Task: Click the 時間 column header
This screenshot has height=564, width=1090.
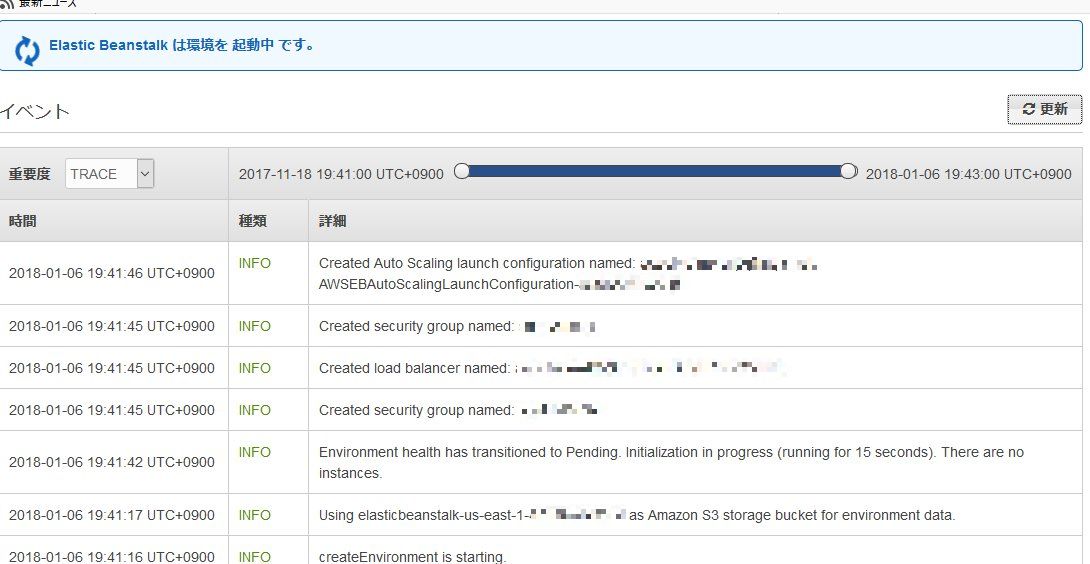Action: [x=23, y=221]
